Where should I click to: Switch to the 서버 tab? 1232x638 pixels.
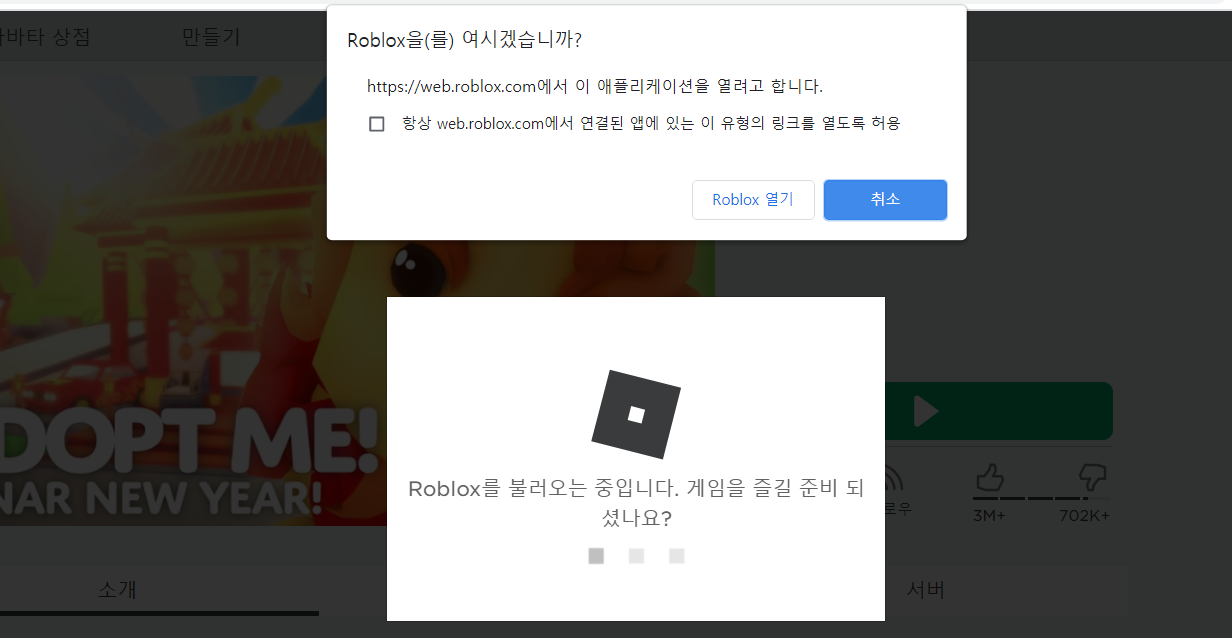tap(925, 589)
